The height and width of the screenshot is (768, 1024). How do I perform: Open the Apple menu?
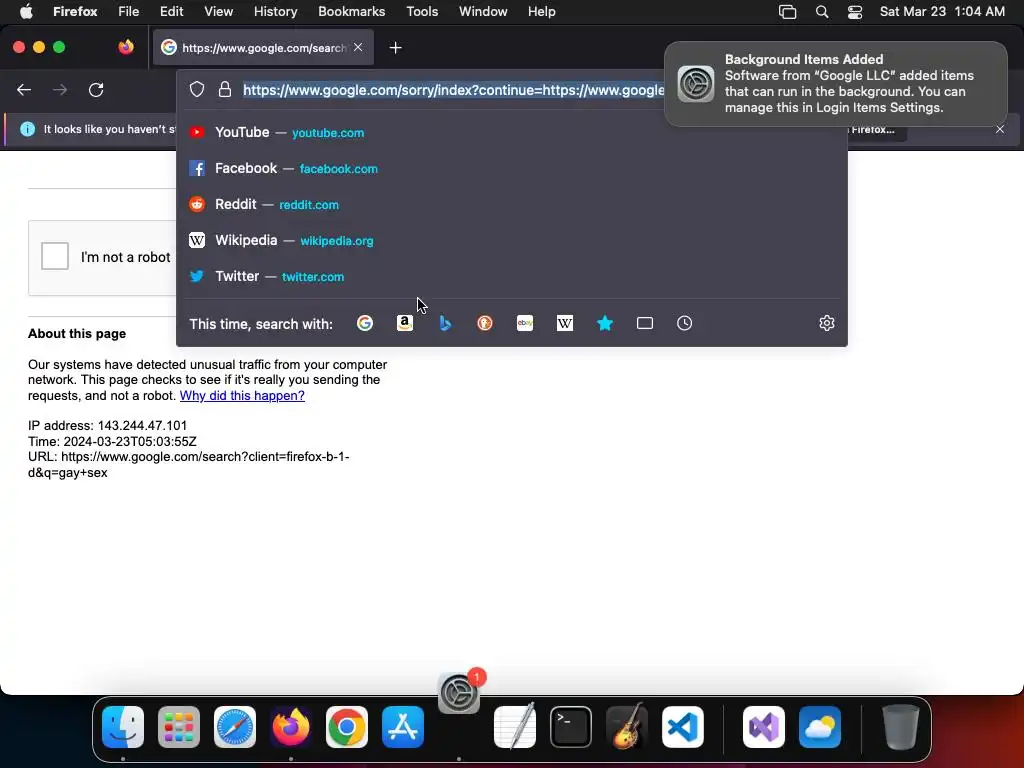25,11
